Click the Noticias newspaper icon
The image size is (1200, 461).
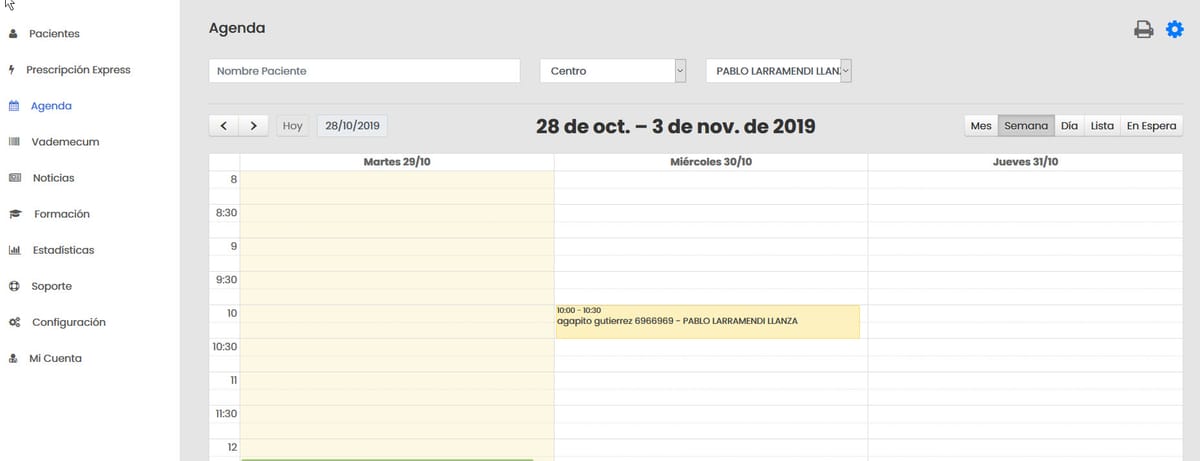[x=14, y=178]
